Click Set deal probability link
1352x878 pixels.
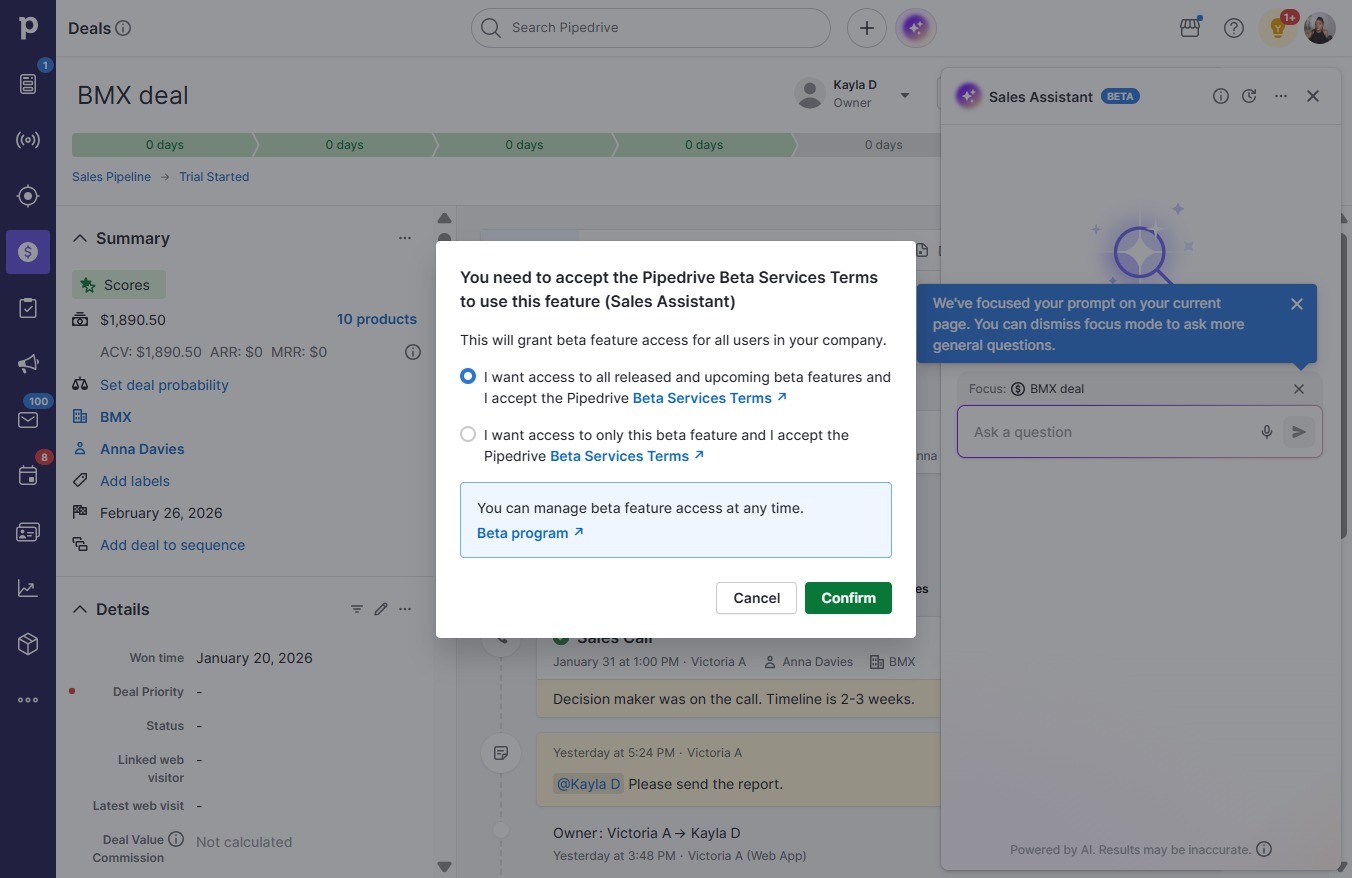click(x=164, y=385)
